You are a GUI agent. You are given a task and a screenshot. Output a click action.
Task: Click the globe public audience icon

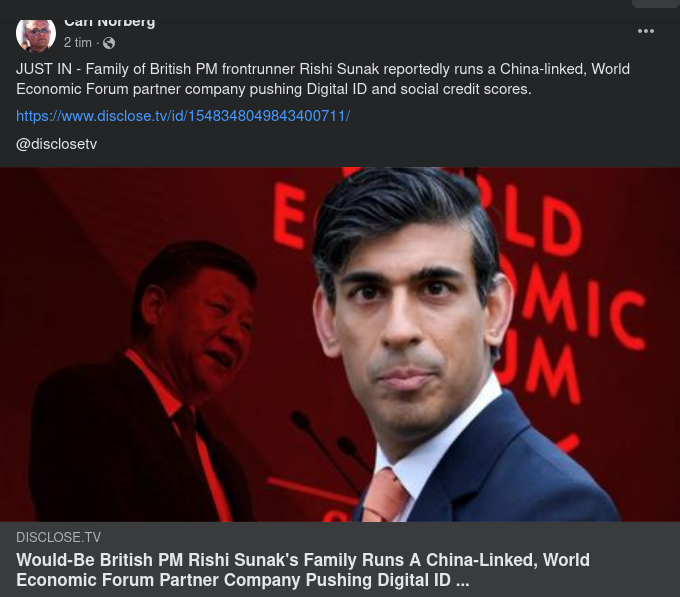(x=109, y=43)
